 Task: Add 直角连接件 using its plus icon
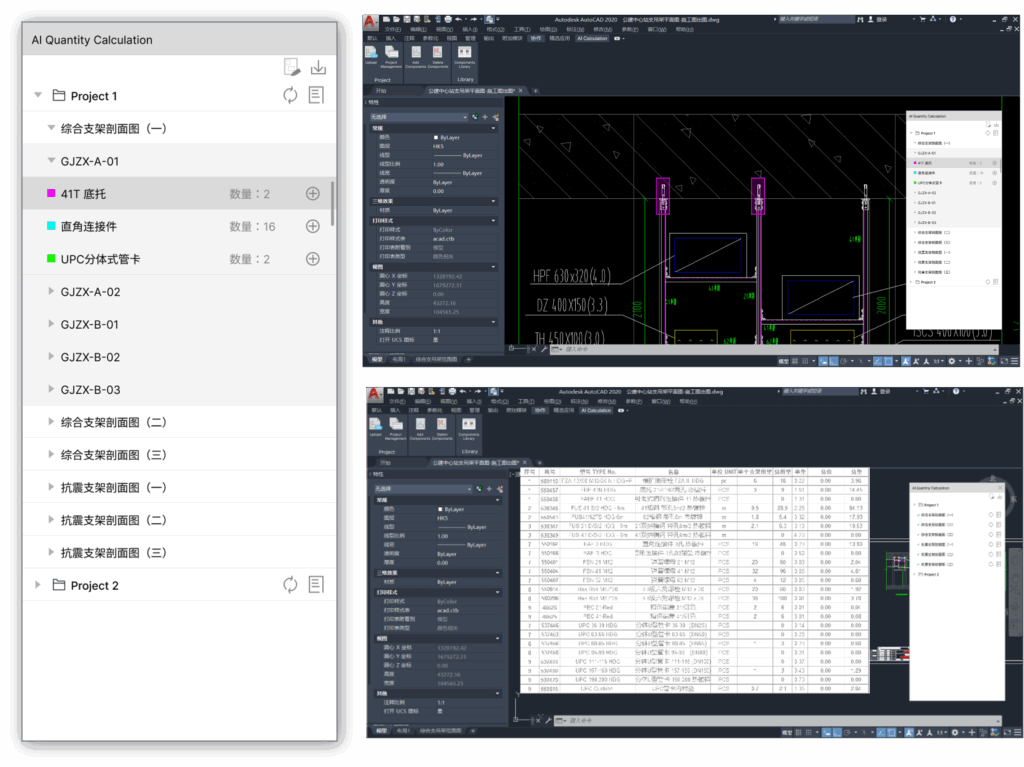coord(312,227)
